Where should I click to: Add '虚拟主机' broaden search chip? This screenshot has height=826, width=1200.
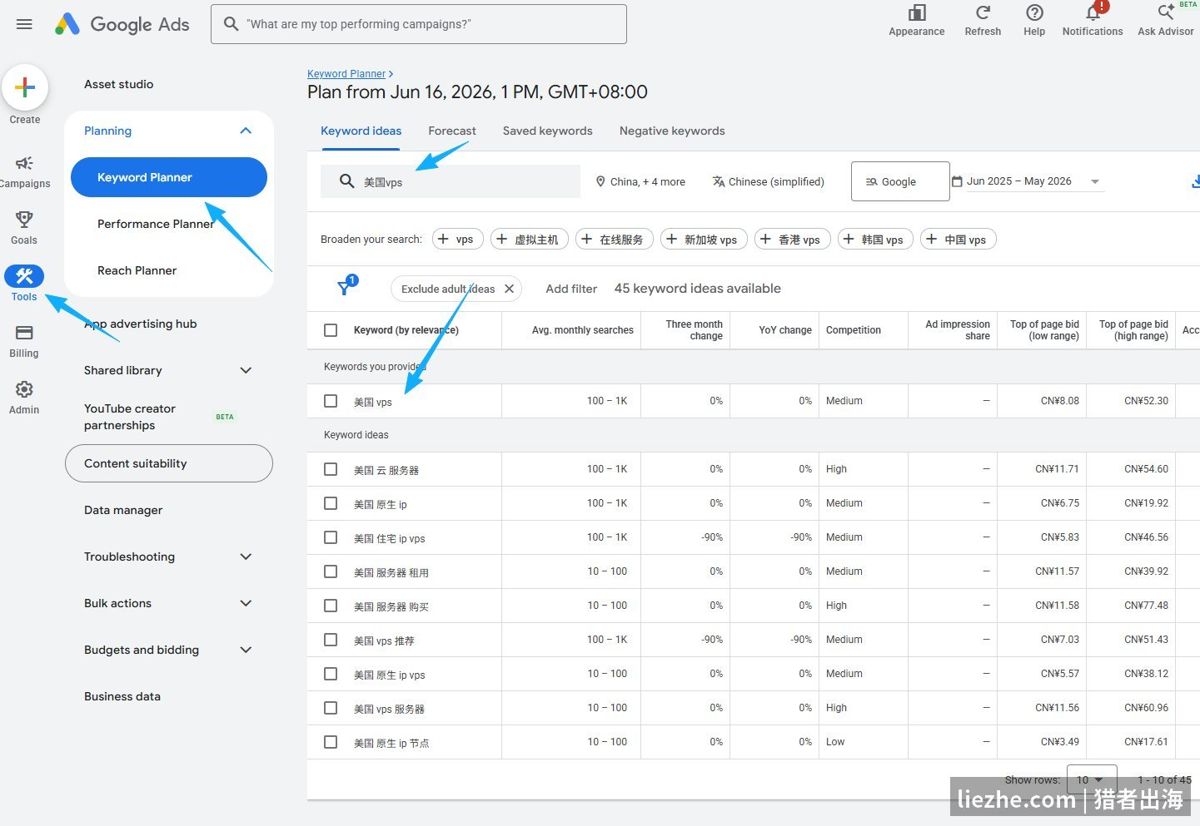[x=529, y=239]
